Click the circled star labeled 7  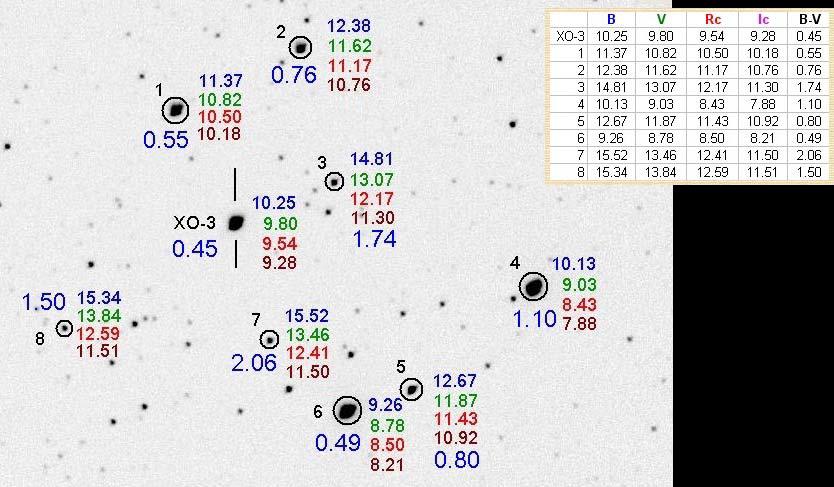click(x=269, y=340)
